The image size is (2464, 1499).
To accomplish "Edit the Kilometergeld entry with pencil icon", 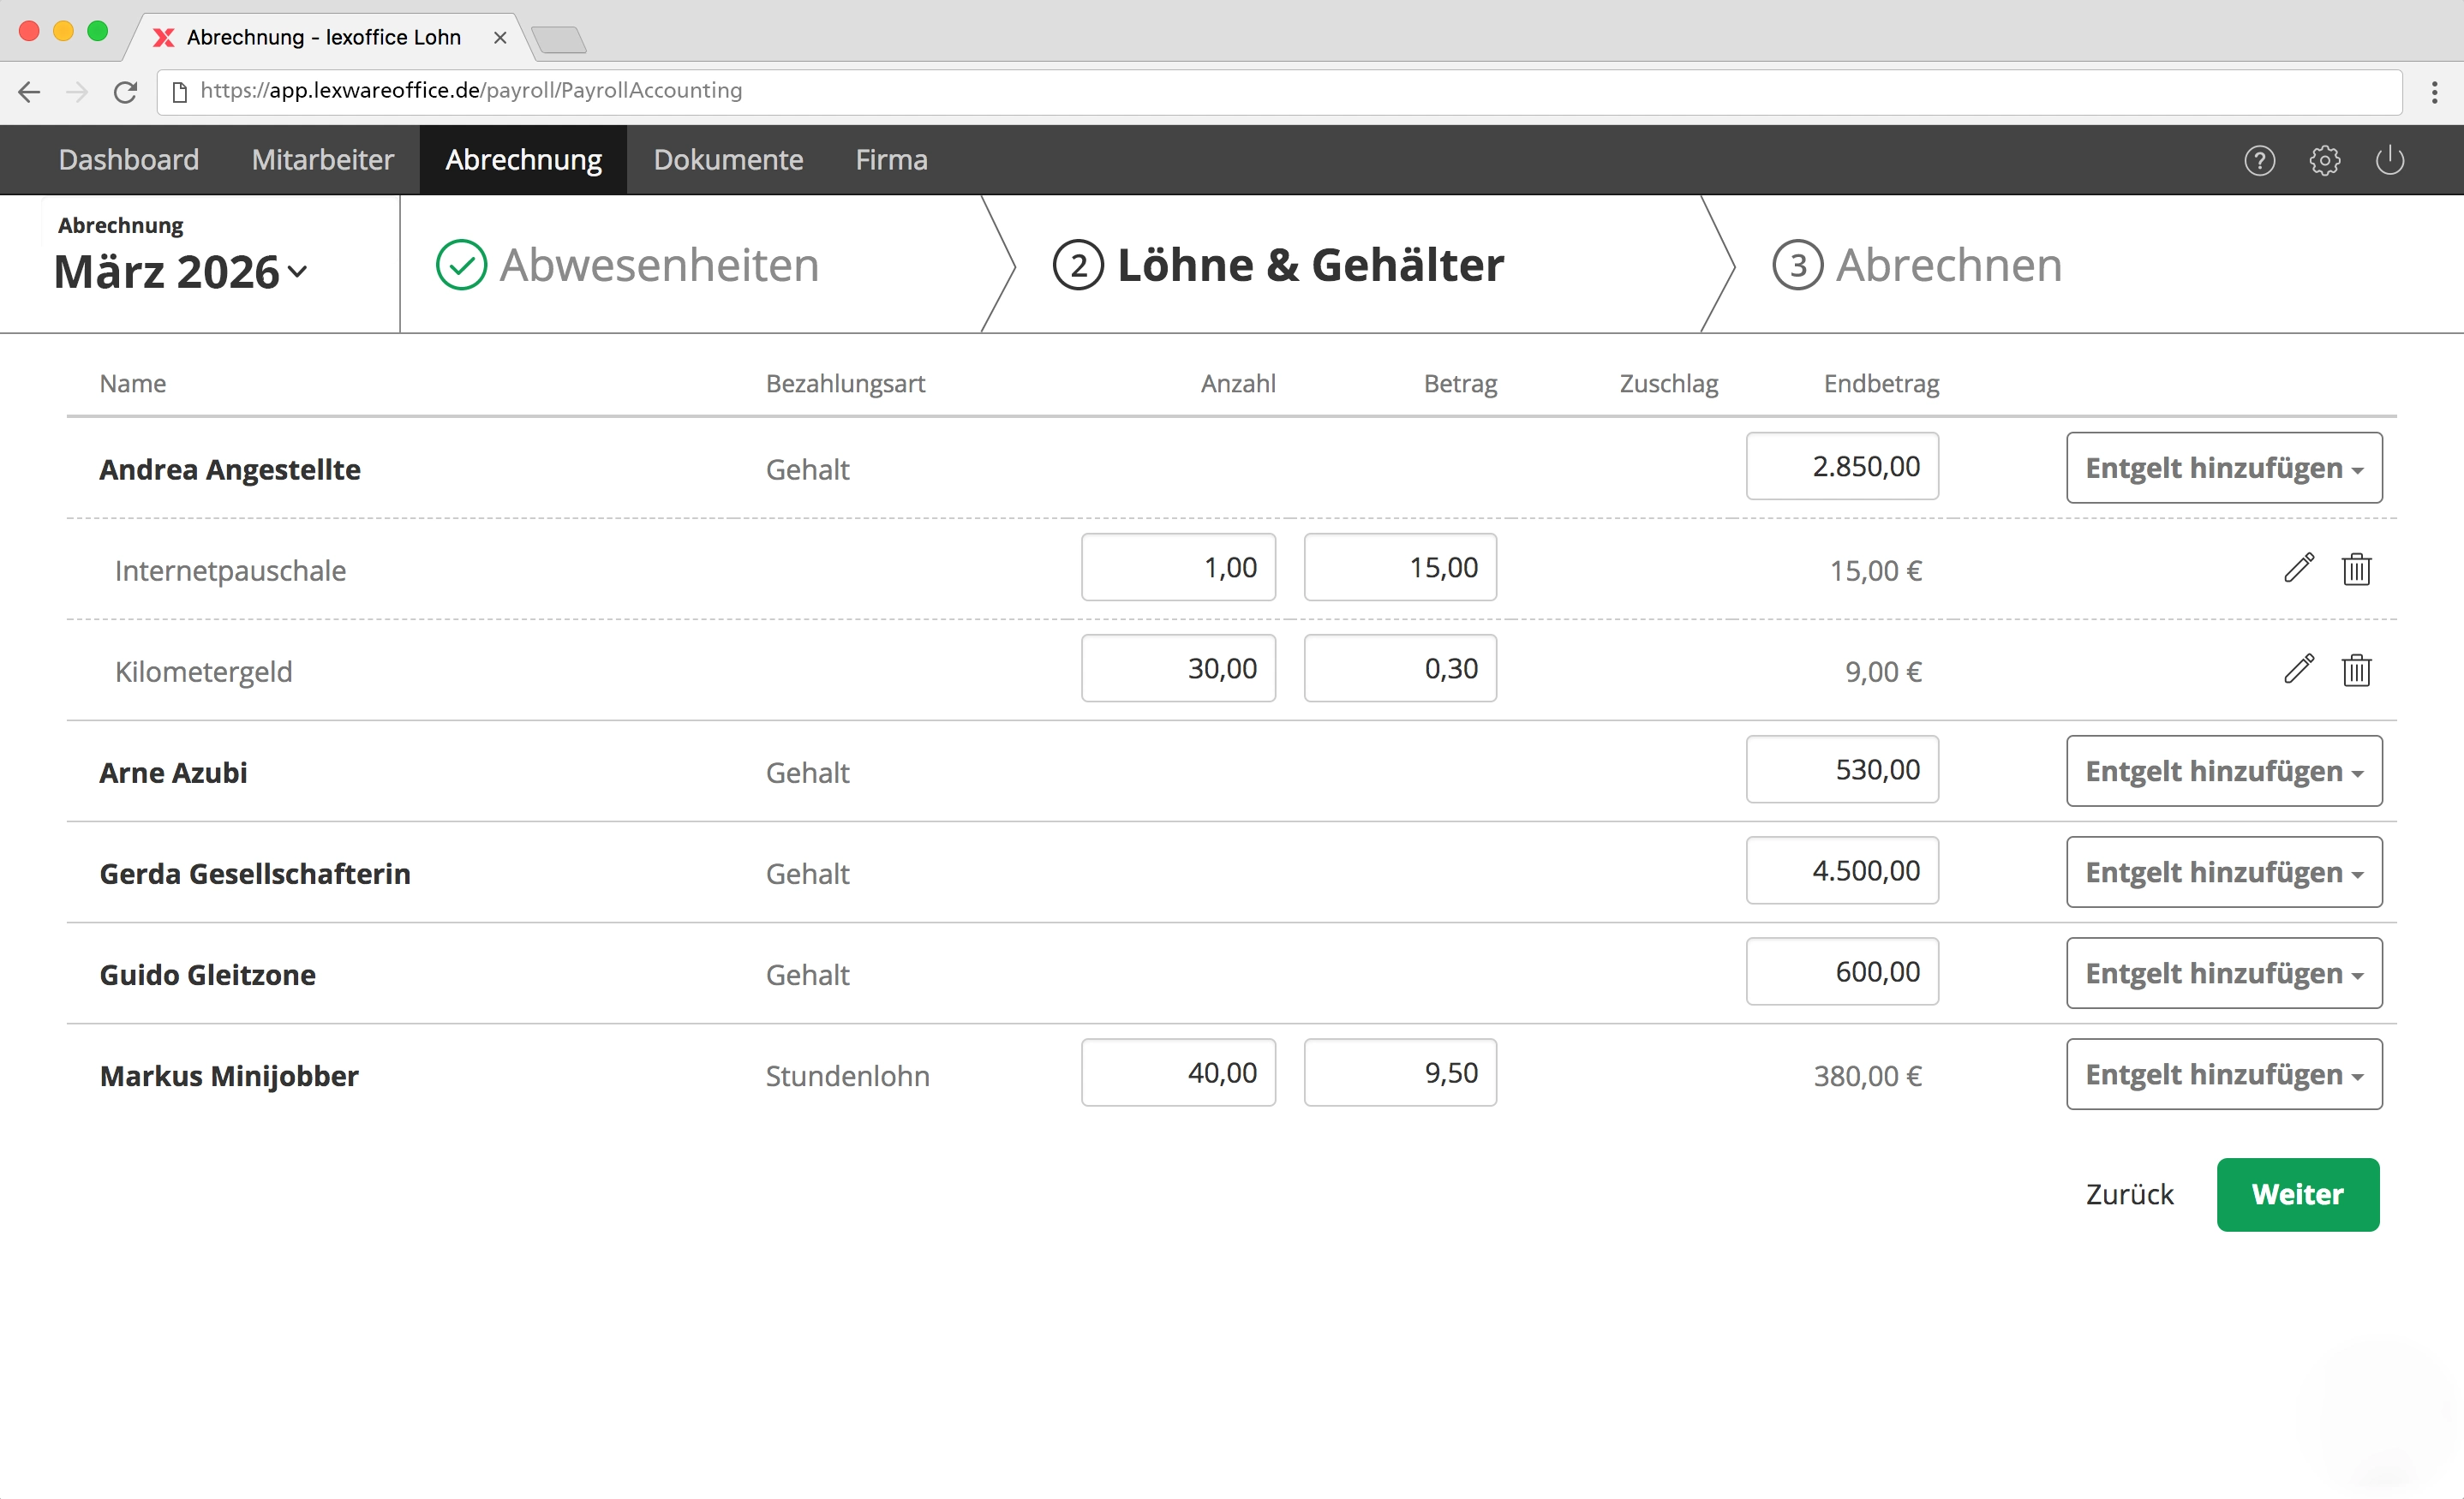I will [x=2298, y=669].
